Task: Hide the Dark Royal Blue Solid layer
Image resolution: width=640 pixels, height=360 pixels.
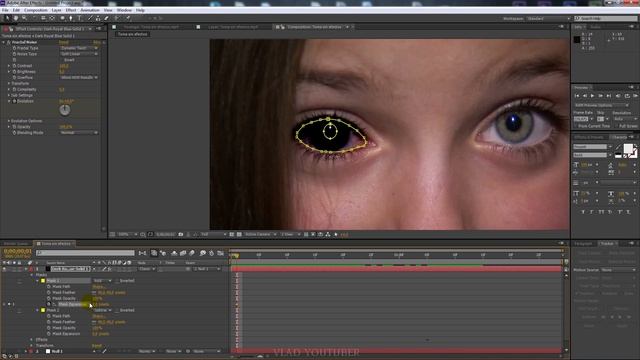Action: pyautogui.click(x=4, y=269)
